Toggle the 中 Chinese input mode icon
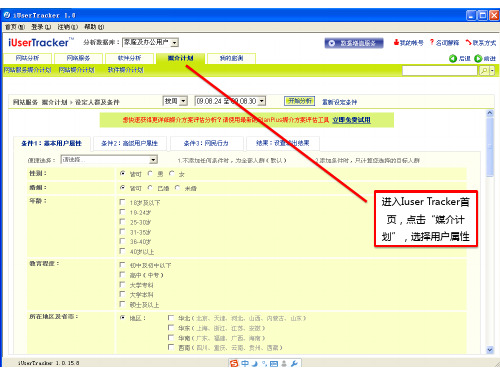Image resolution: width=500 pixels, height=375 pixels. 245,363
